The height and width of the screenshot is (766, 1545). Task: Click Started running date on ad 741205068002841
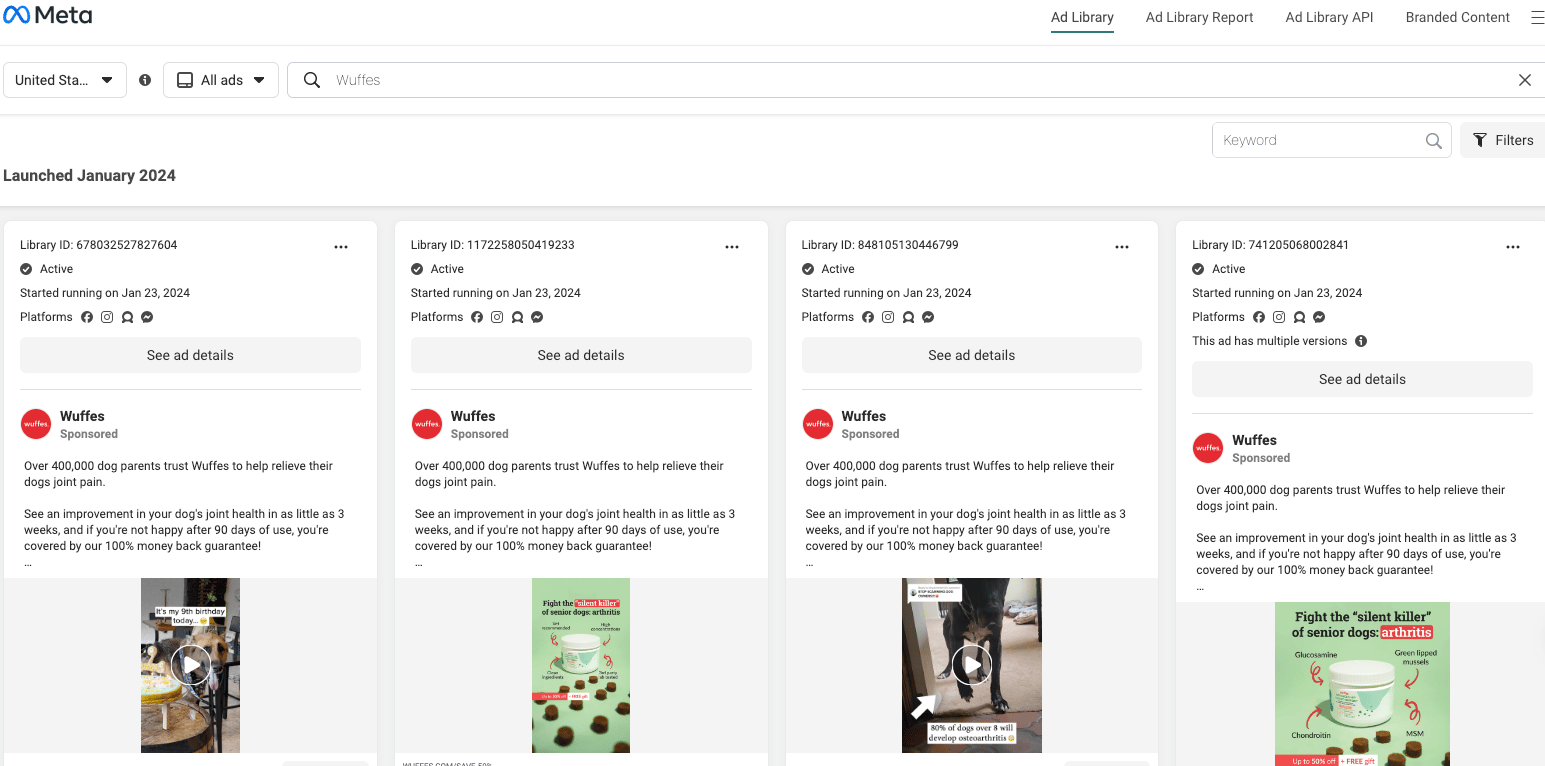click(x=1277, y=293)
